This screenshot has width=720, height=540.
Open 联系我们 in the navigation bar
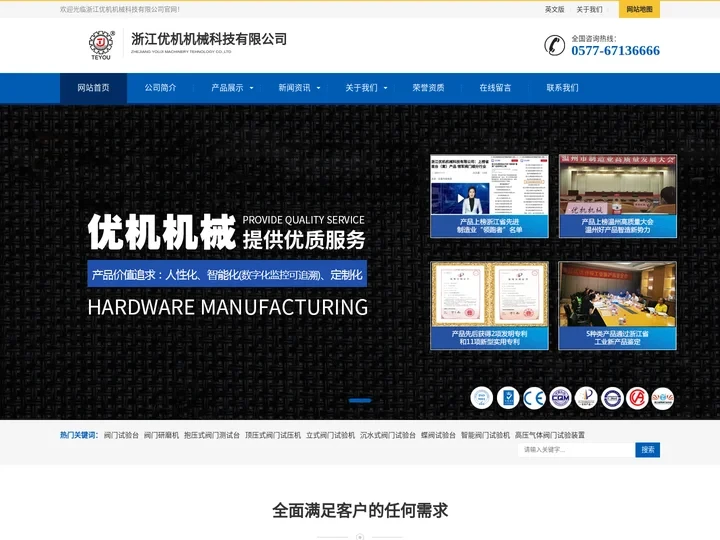click(562, 88)
